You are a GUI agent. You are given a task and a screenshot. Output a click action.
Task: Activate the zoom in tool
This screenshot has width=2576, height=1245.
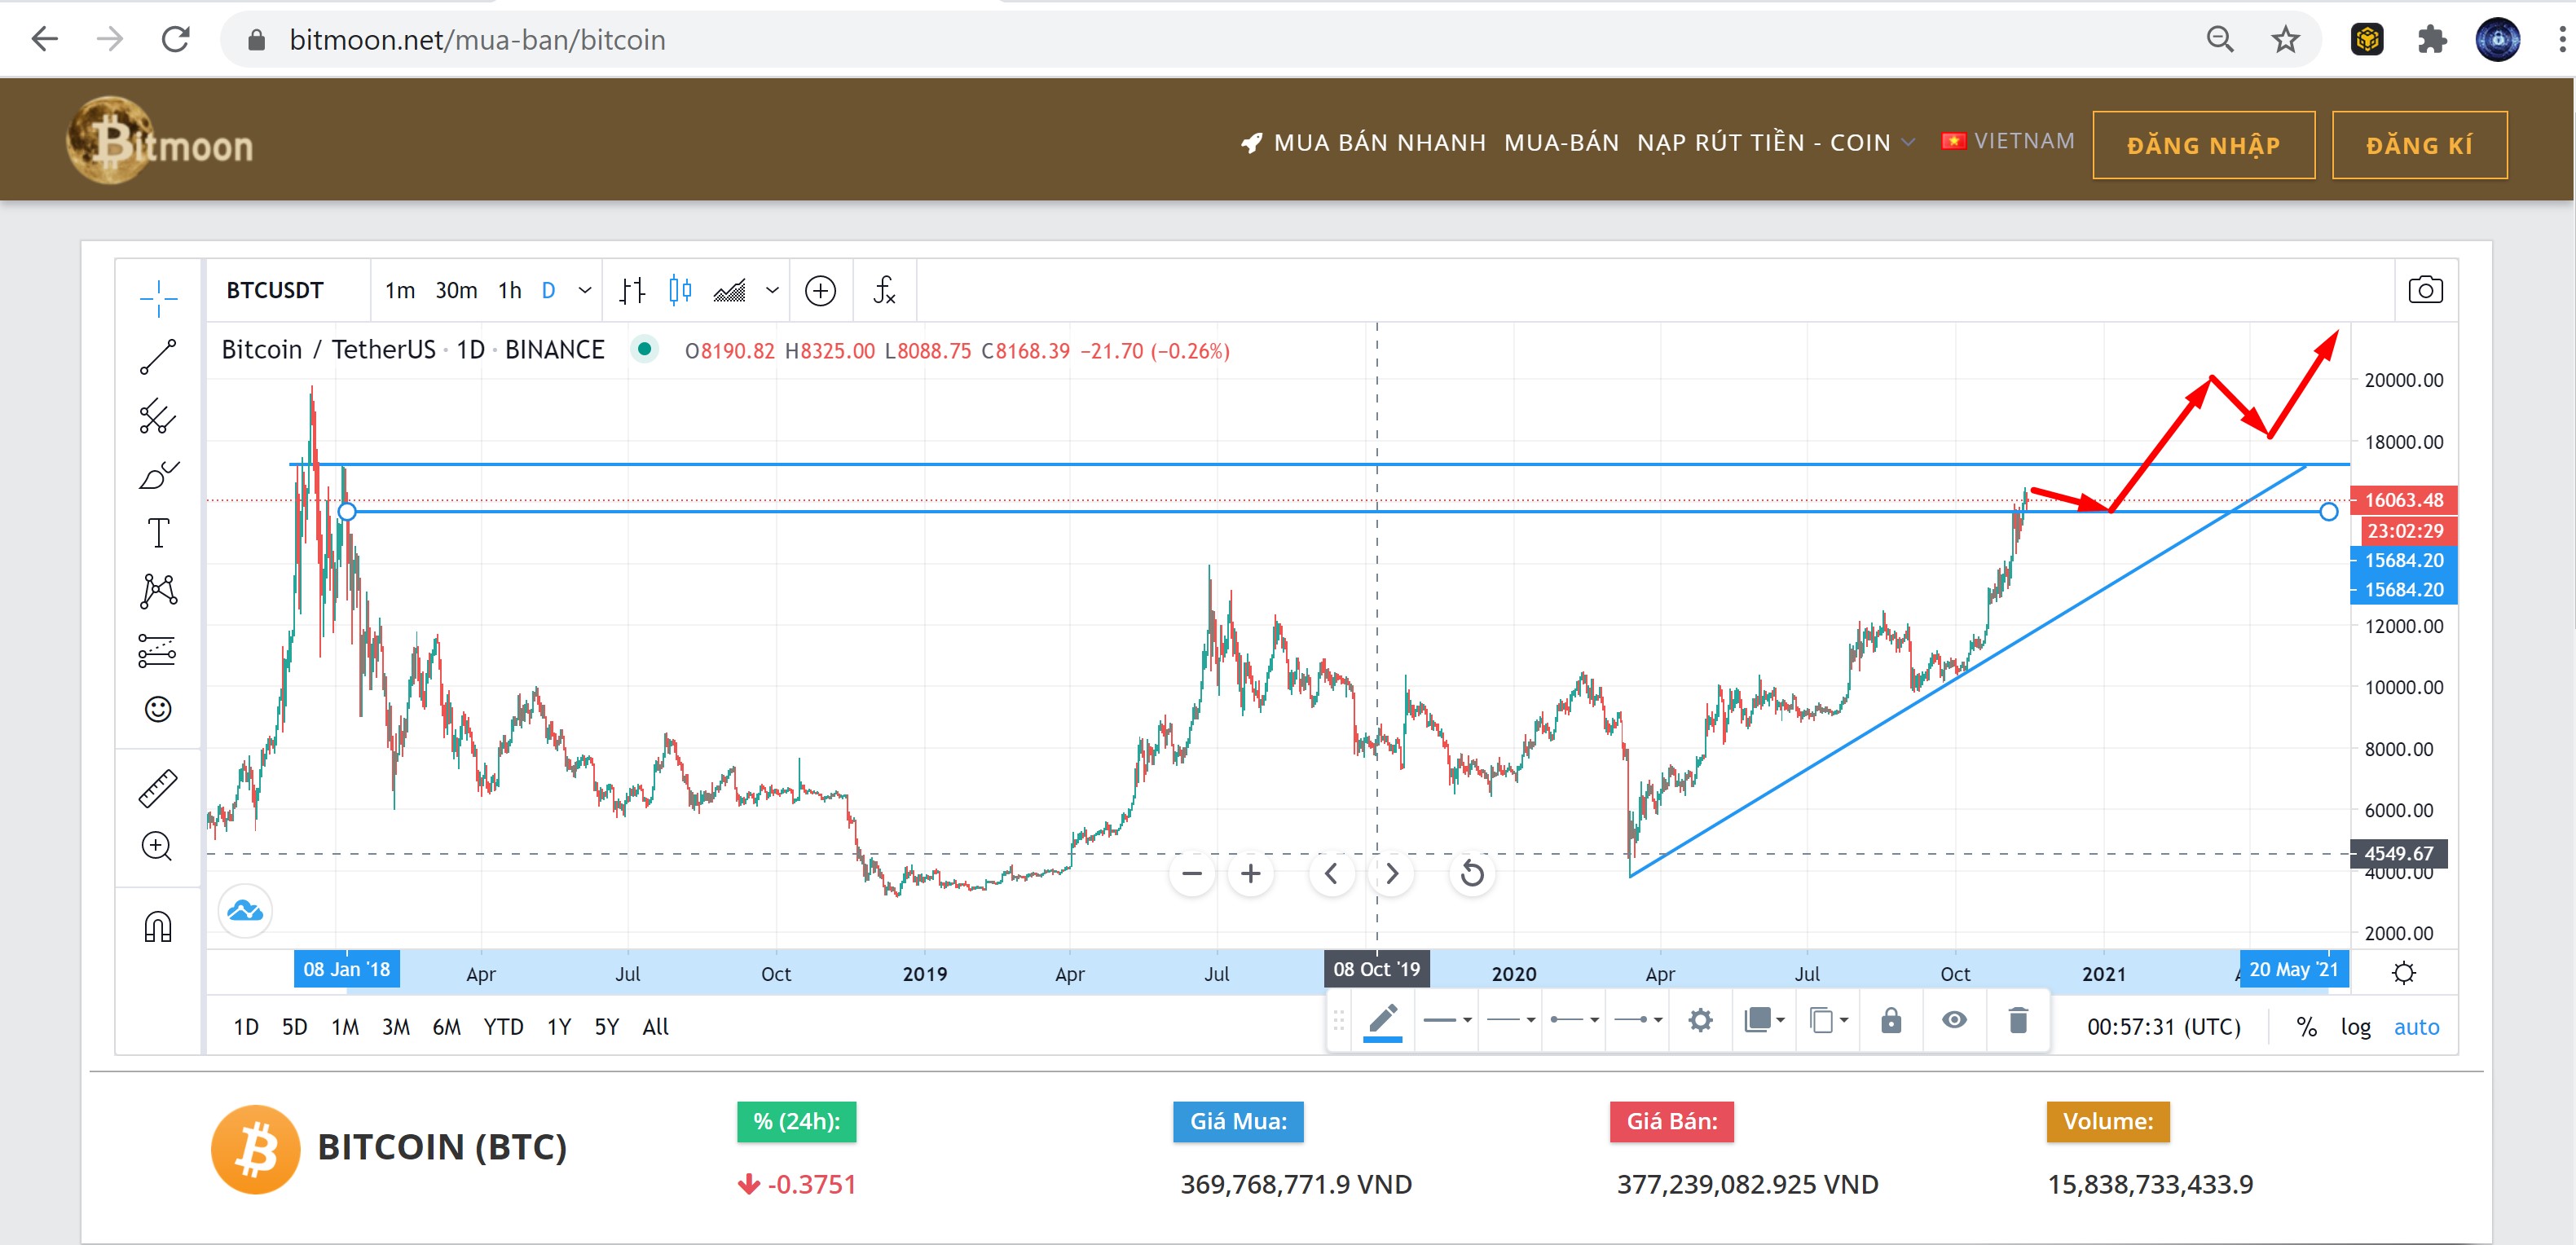point(158,846)
